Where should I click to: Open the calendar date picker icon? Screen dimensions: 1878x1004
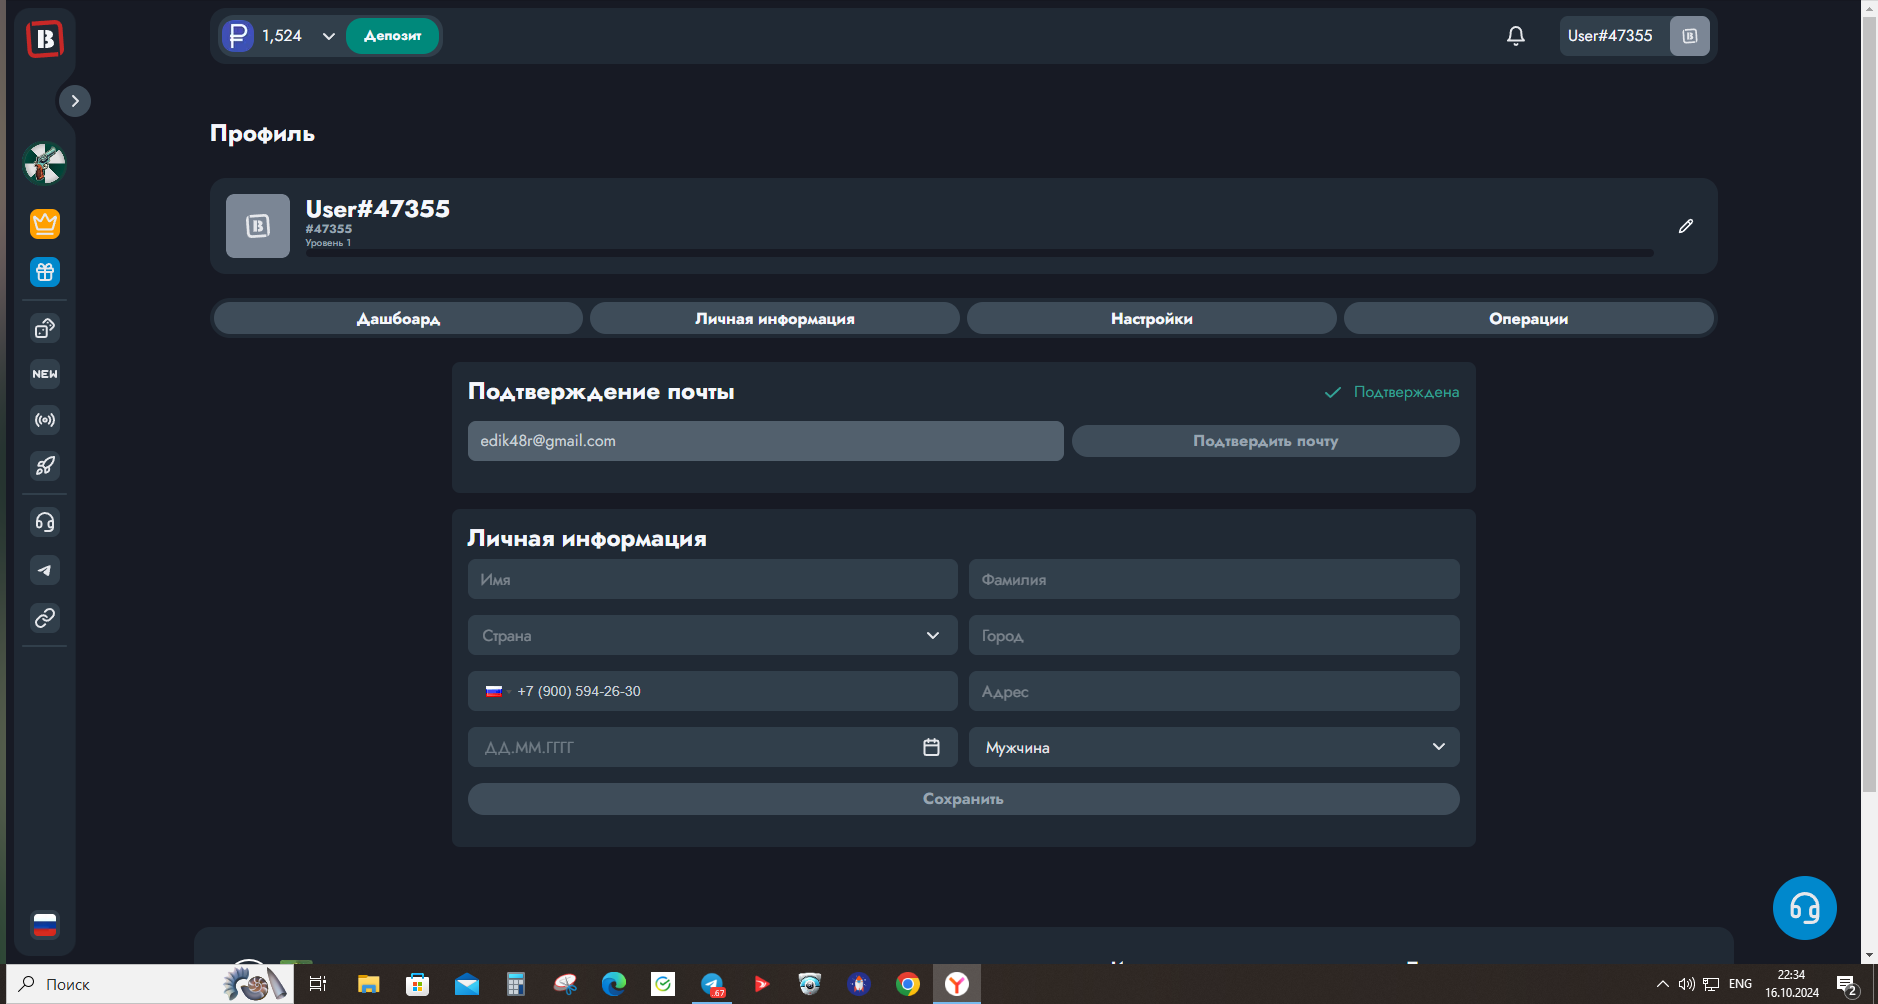pyautogui.click(x=931, y=747)
